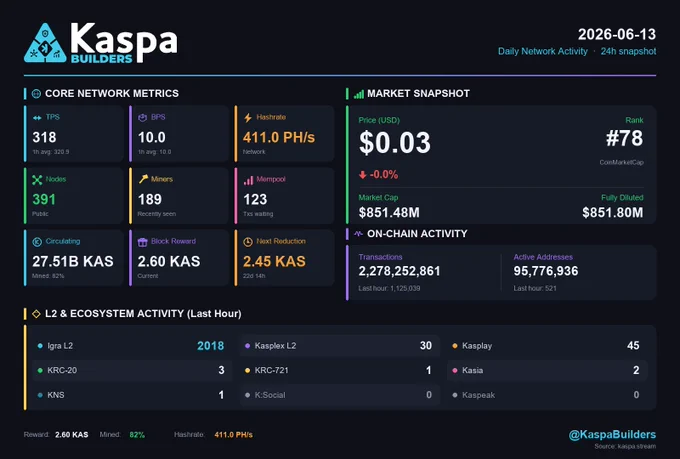Select the Igra L2 activity row
This screenshot has width=680, height=459.
pyautogui.click(x=132, y=346)
